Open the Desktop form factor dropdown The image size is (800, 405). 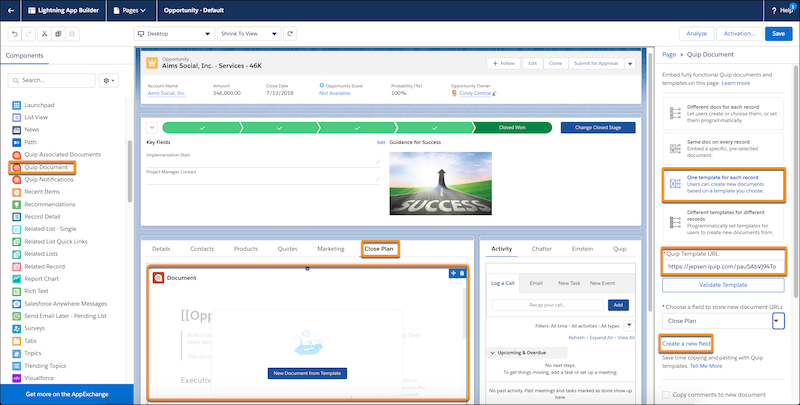174,34
